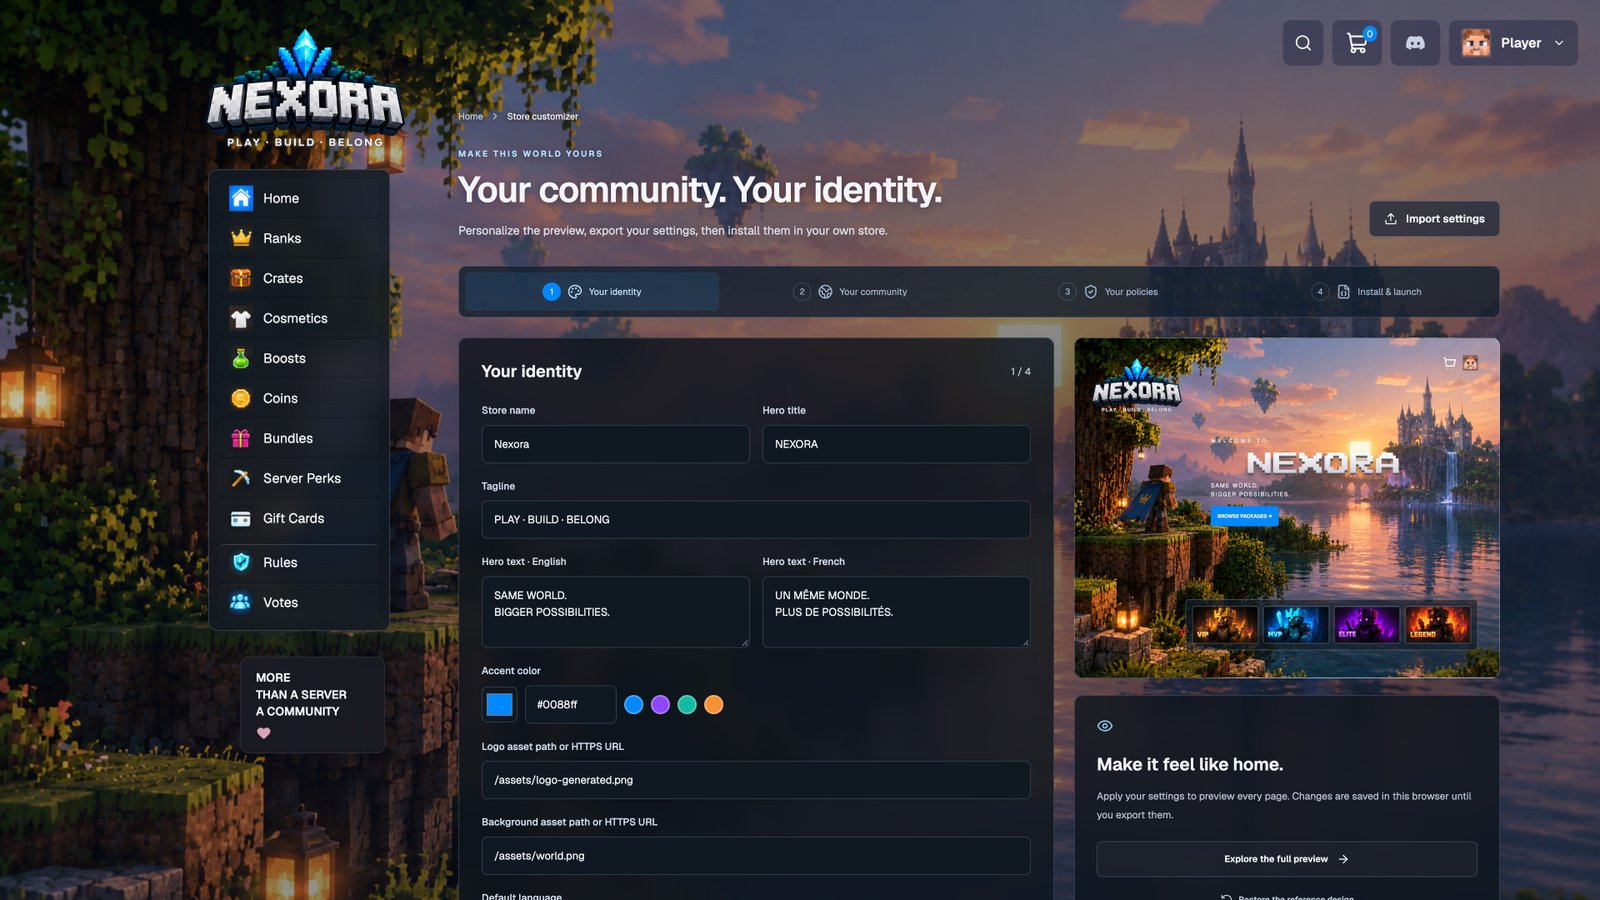Screen dimensions: 1600x900
Task: Click the Background asset path input field
Action: tap(756, 856)
